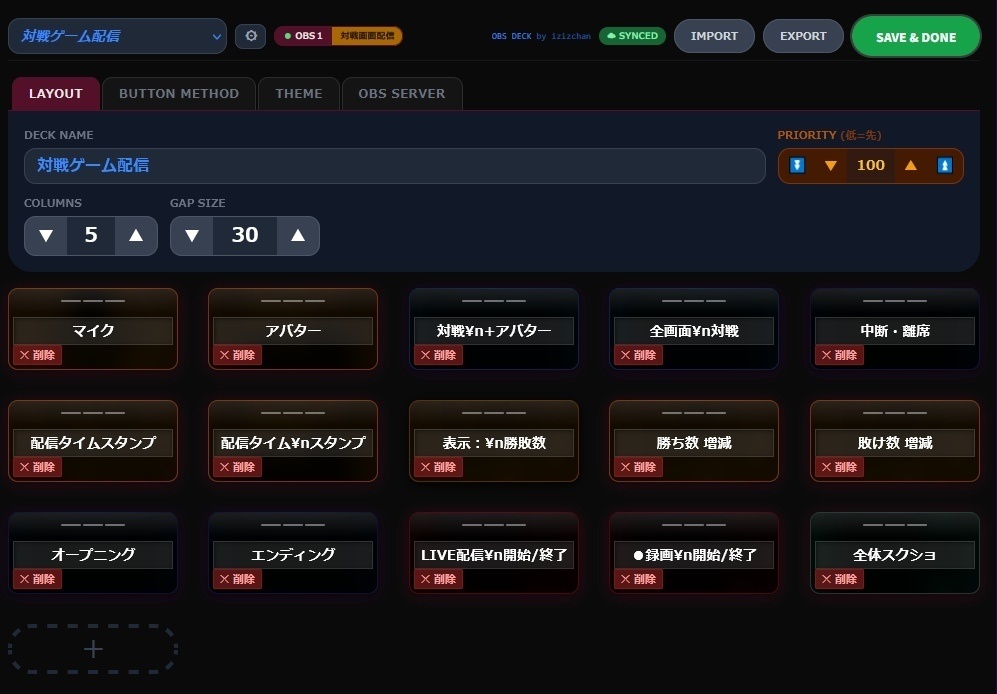
Task: Open the OBS SERVER tab
Action: 401,93
